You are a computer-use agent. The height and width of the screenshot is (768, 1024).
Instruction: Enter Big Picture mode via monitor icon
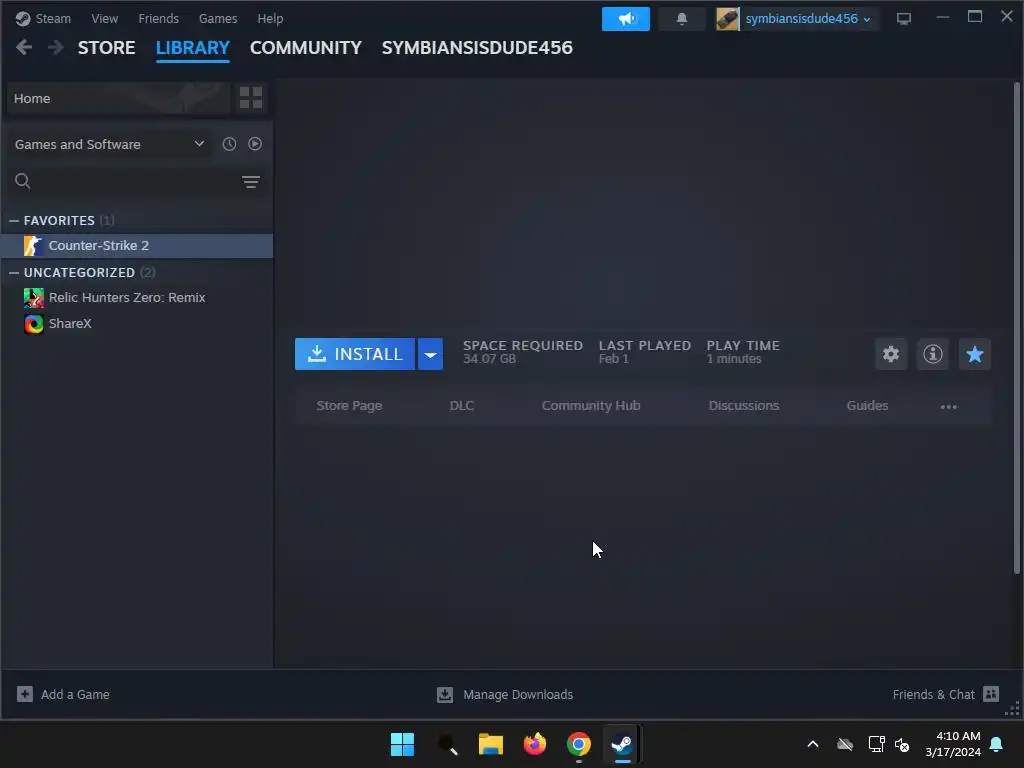(903, 19)
